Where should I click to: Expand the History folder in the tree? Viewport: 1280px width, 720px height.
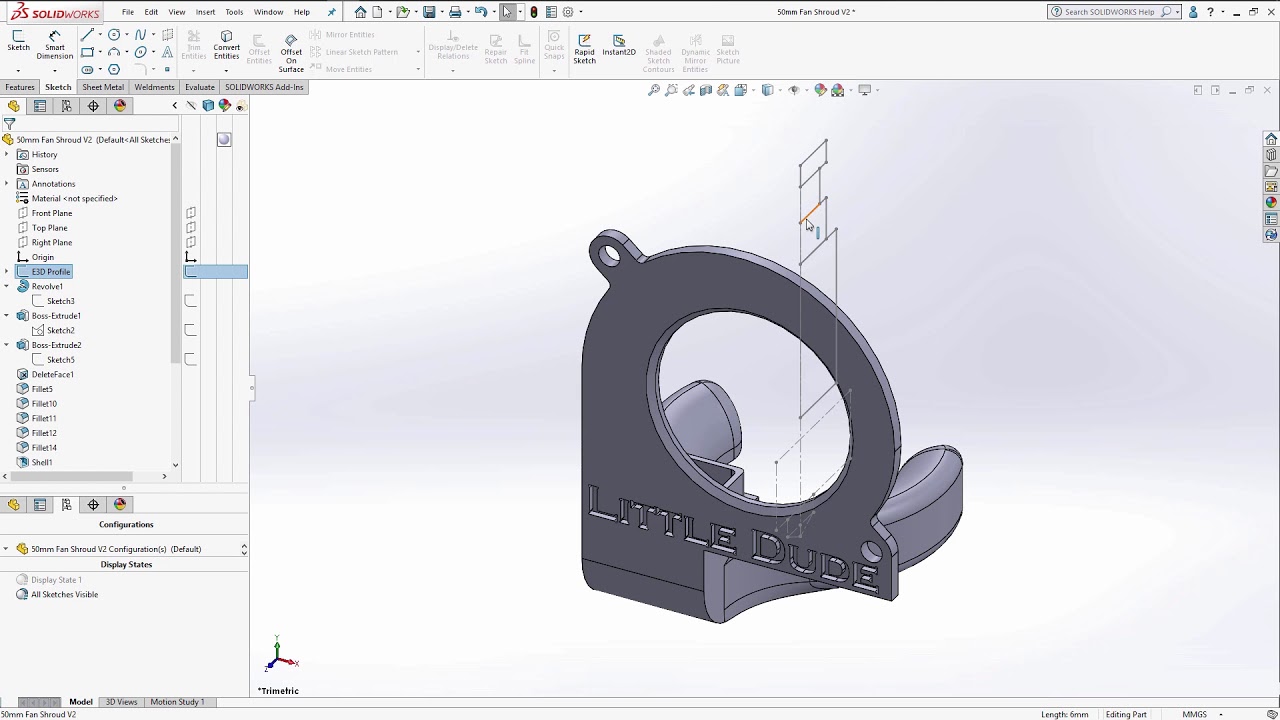[x=8, y=154]
